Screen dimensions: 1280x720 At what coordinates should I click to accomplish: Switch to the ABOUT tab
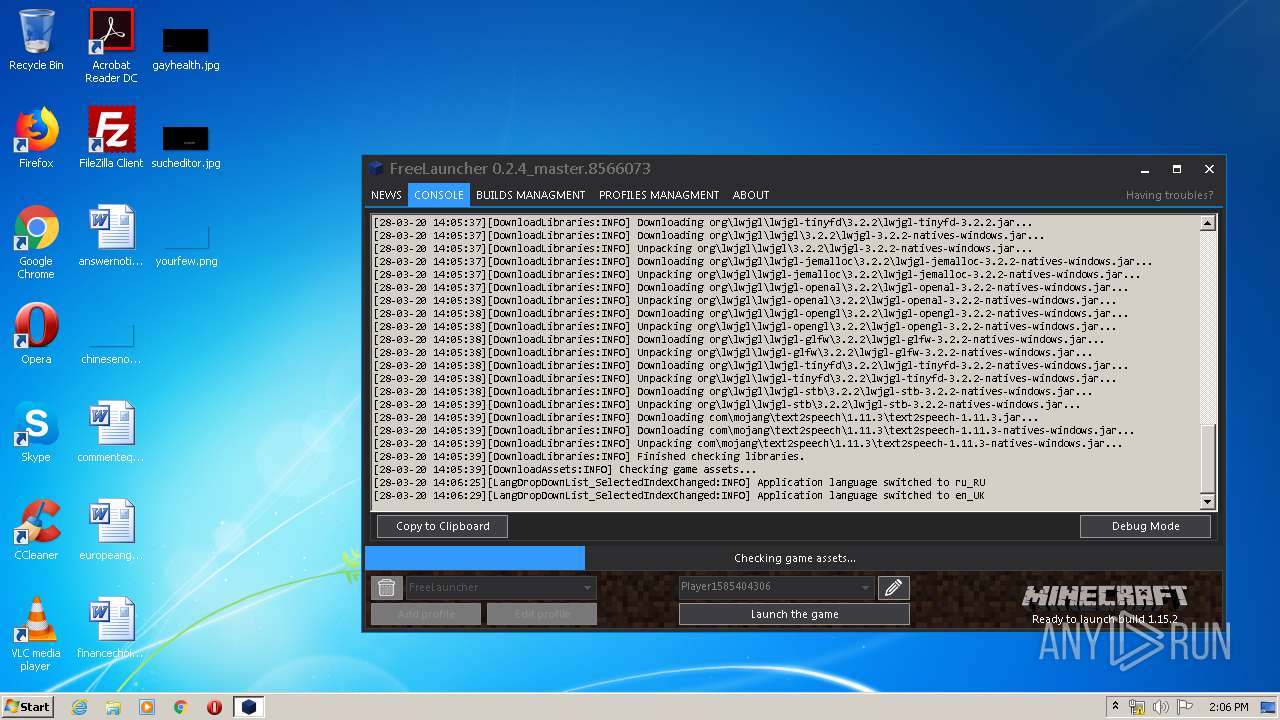point(751,195)
